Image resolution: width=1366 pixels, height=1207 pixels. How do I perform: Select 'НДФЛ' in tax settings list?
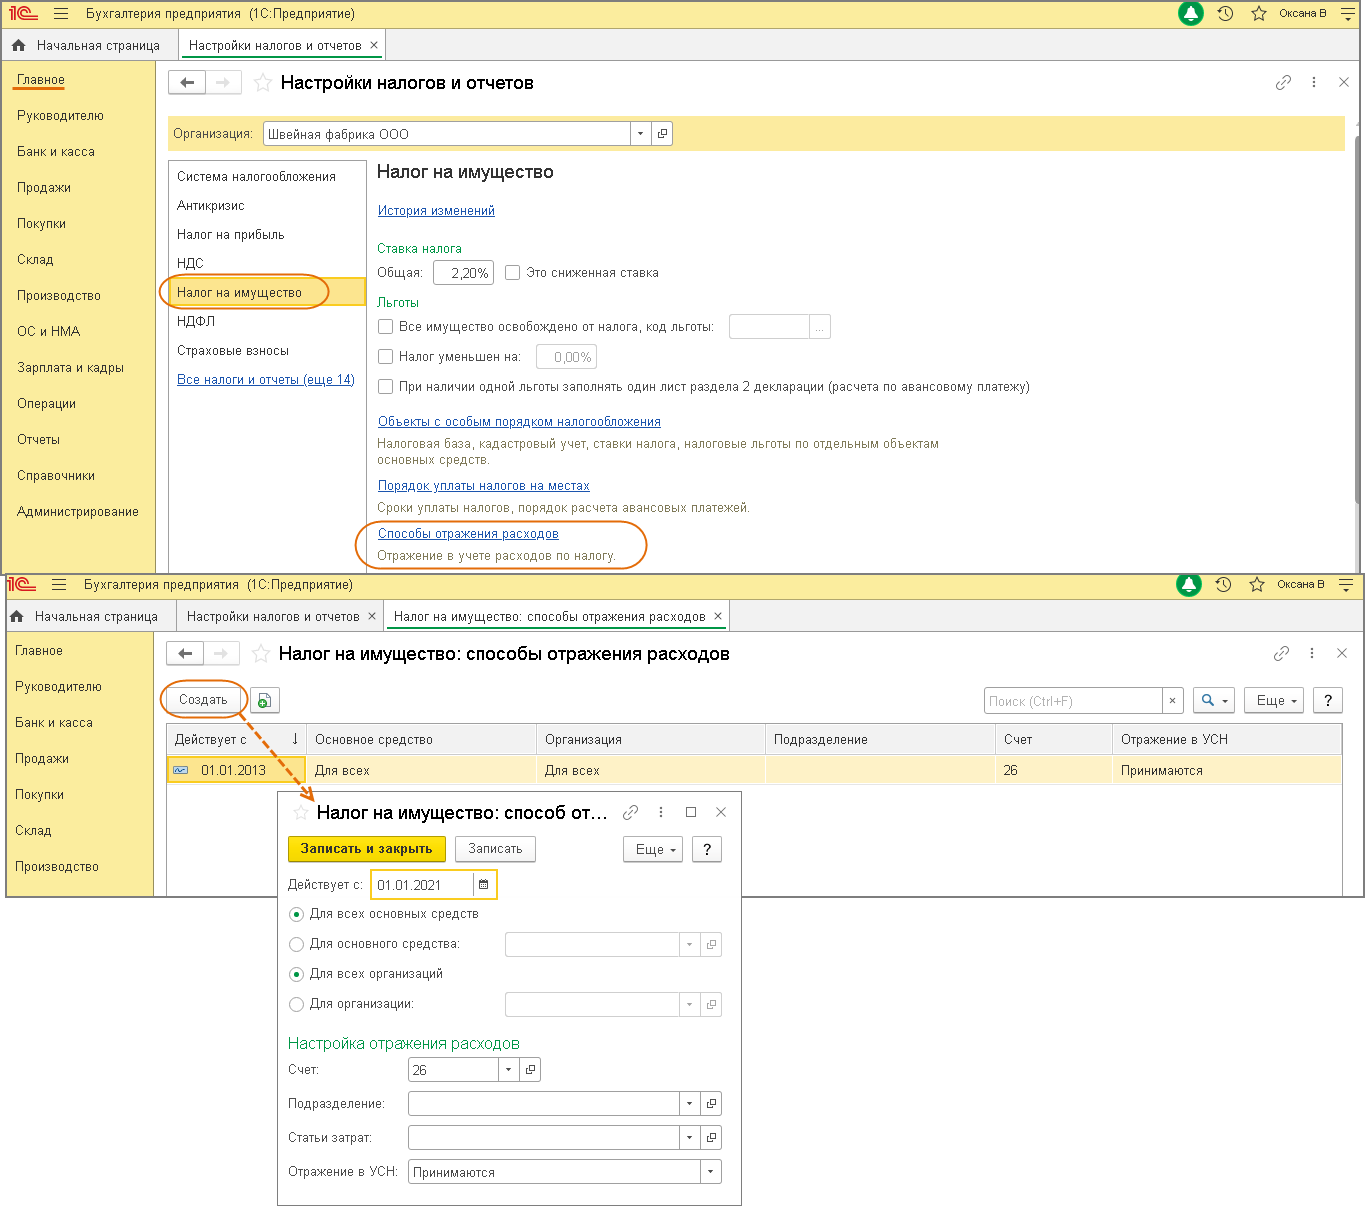click(196, 322)
